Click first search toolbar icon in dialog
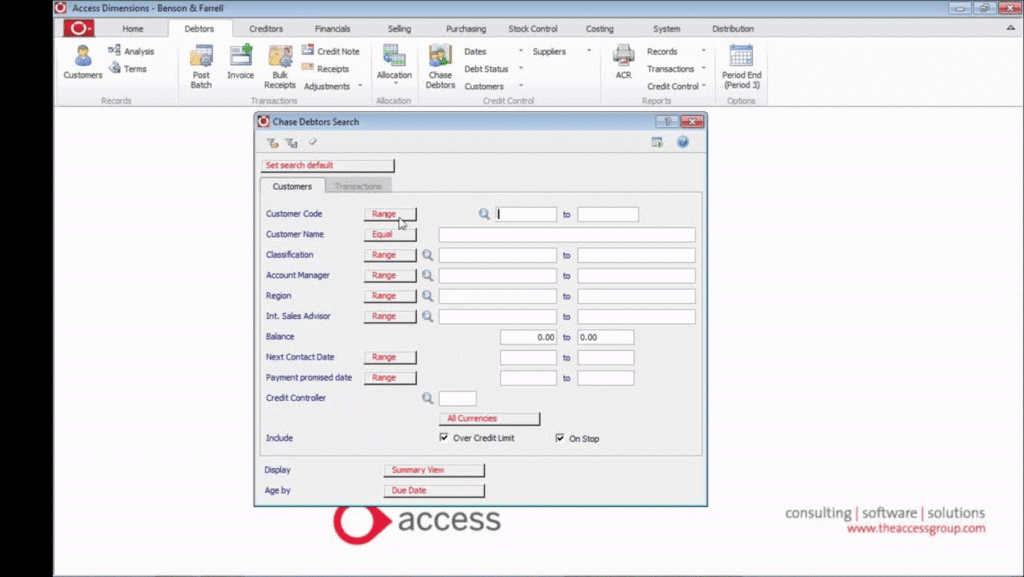1024x577 pixels. (272, 142)
